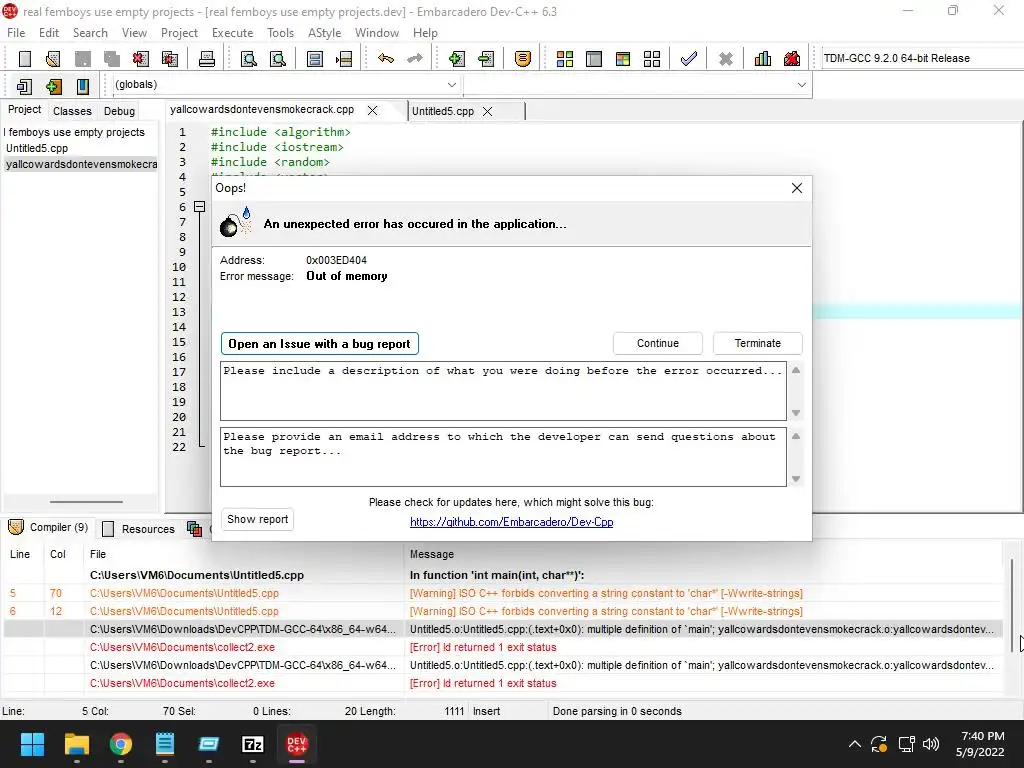Open the Execute menu
Viewport: 1024px width, 768px height.
pyautogui.click(x=232, y=33)
